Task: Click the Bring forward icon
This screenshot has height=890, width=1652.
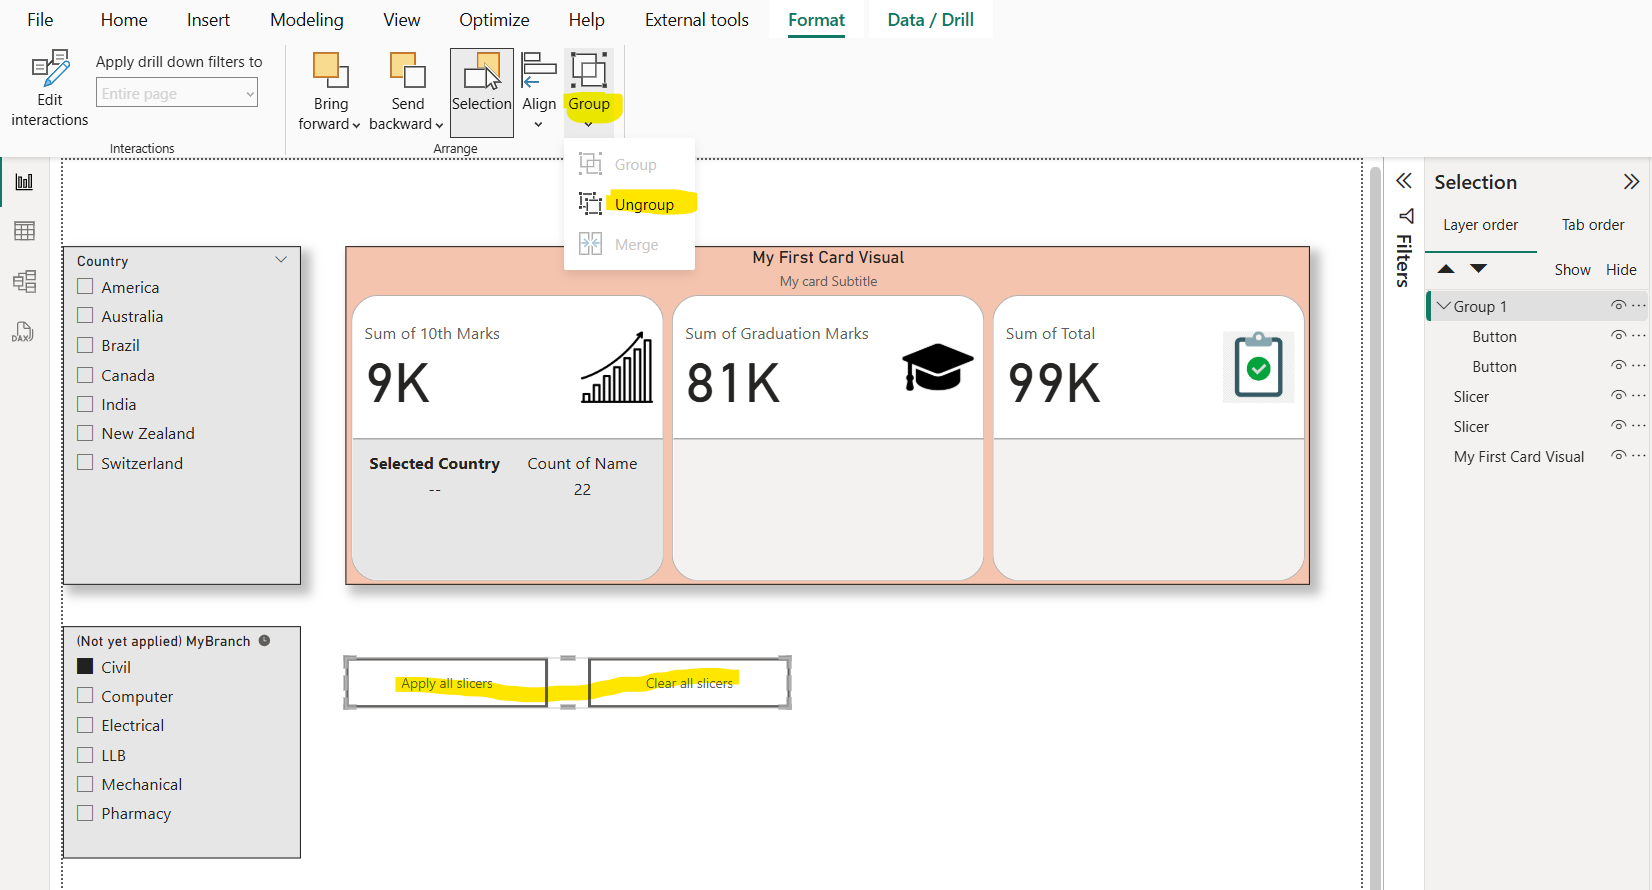Action: (x=330, y=71)
